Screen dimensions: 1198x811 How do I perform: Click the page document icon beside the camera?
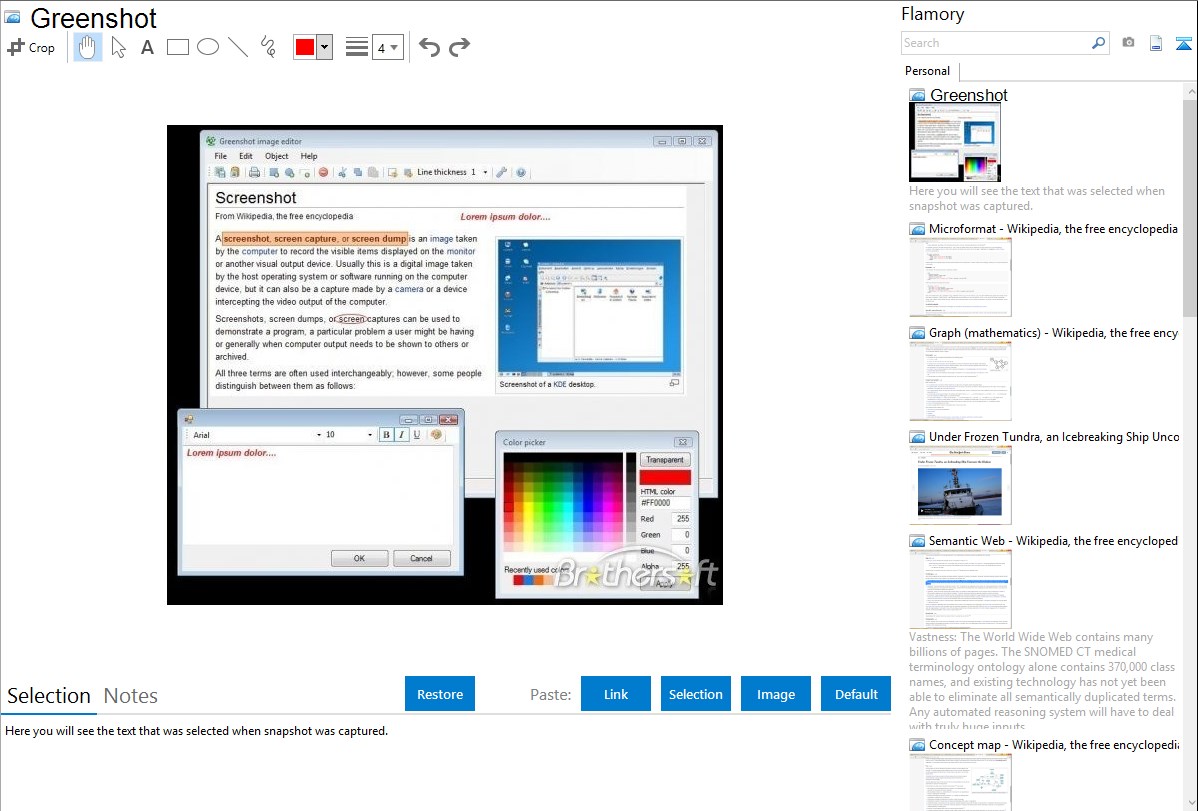coord(1156,43)
